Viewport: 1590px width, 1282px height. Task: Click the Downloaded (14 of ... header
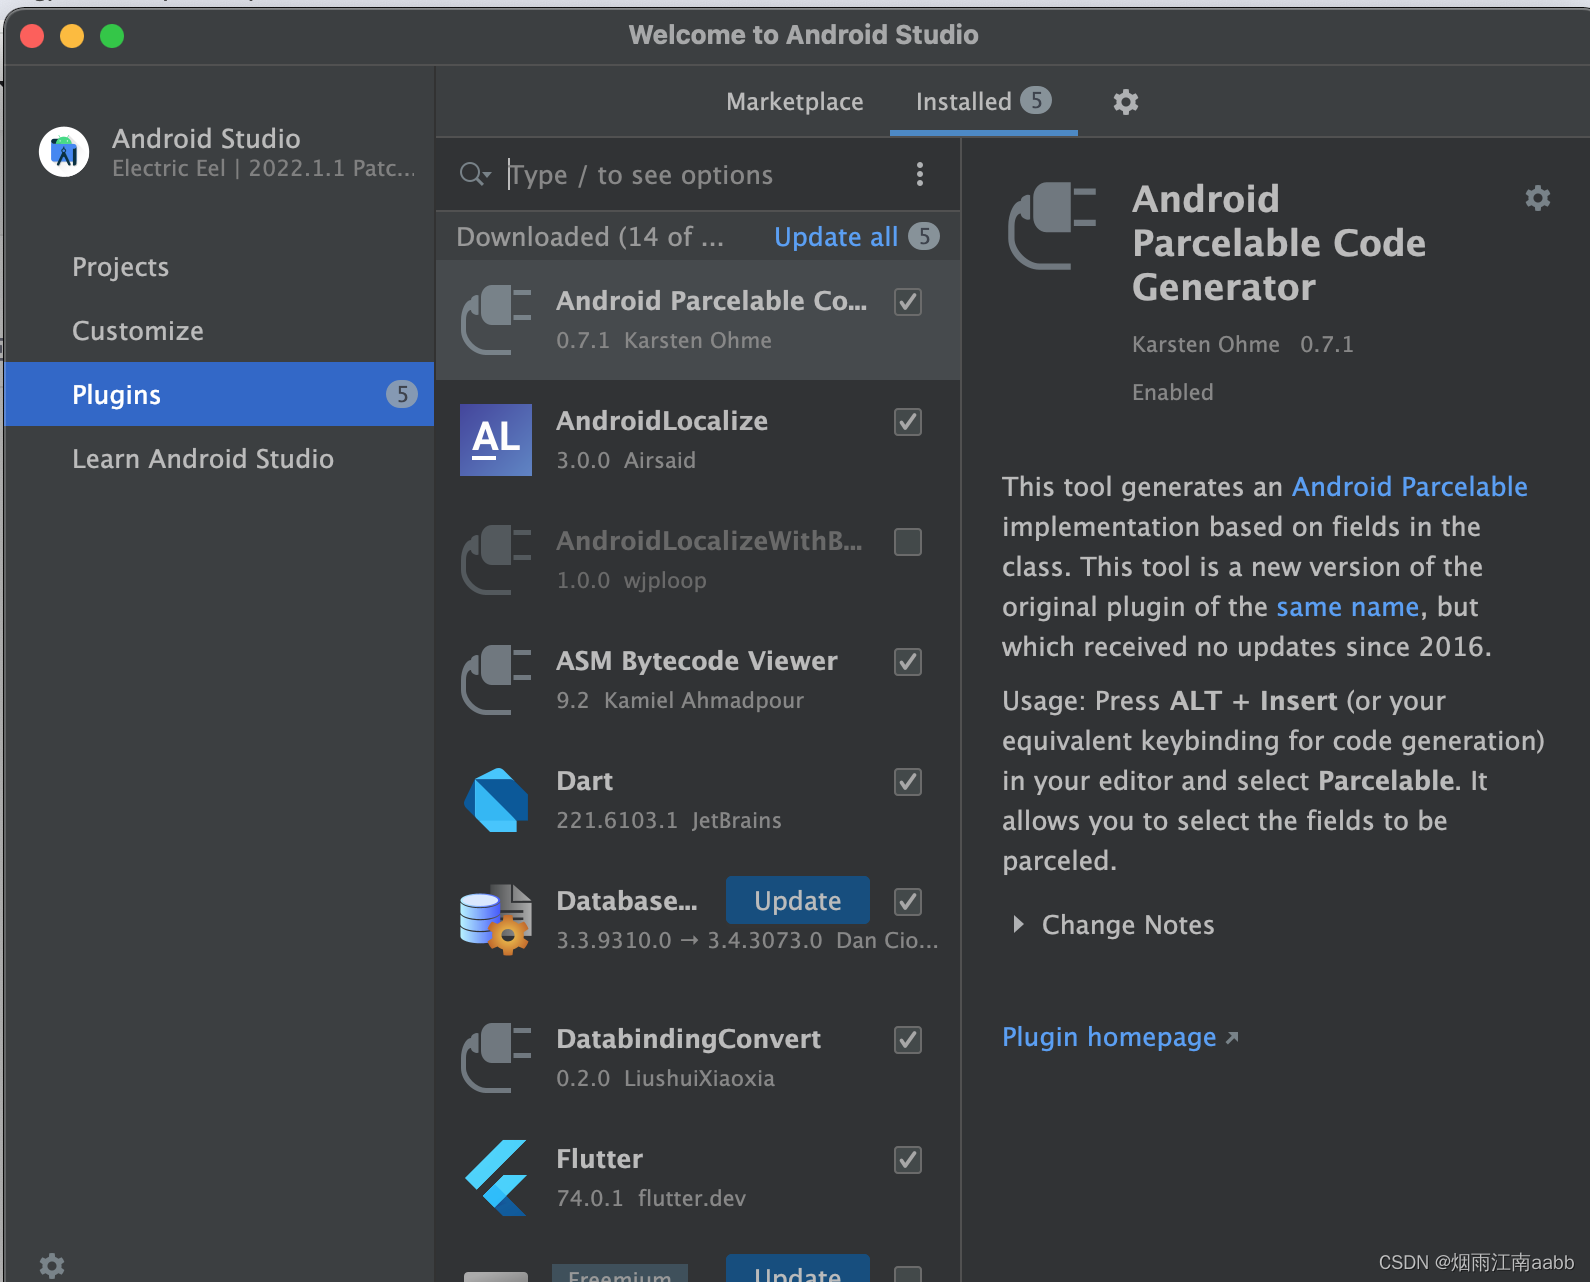(590, 237)
